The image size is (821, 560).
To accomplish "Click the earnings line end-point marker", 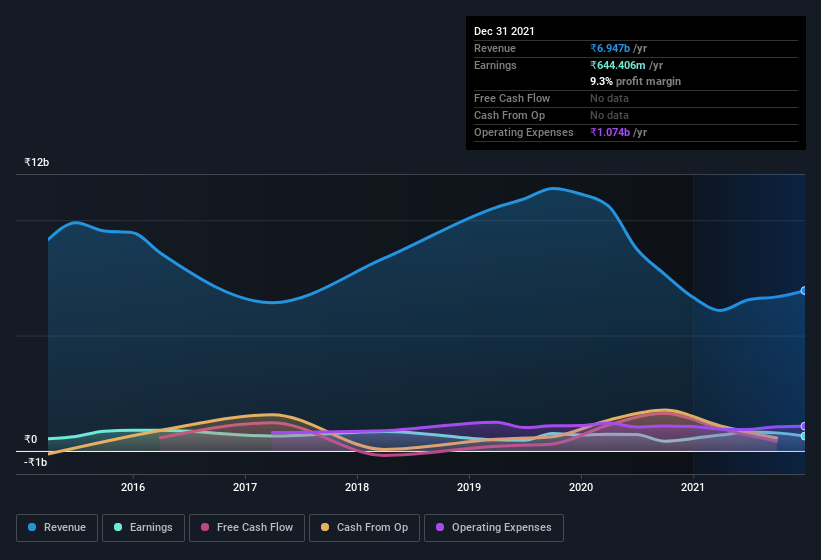I will [x=804, y=436].
